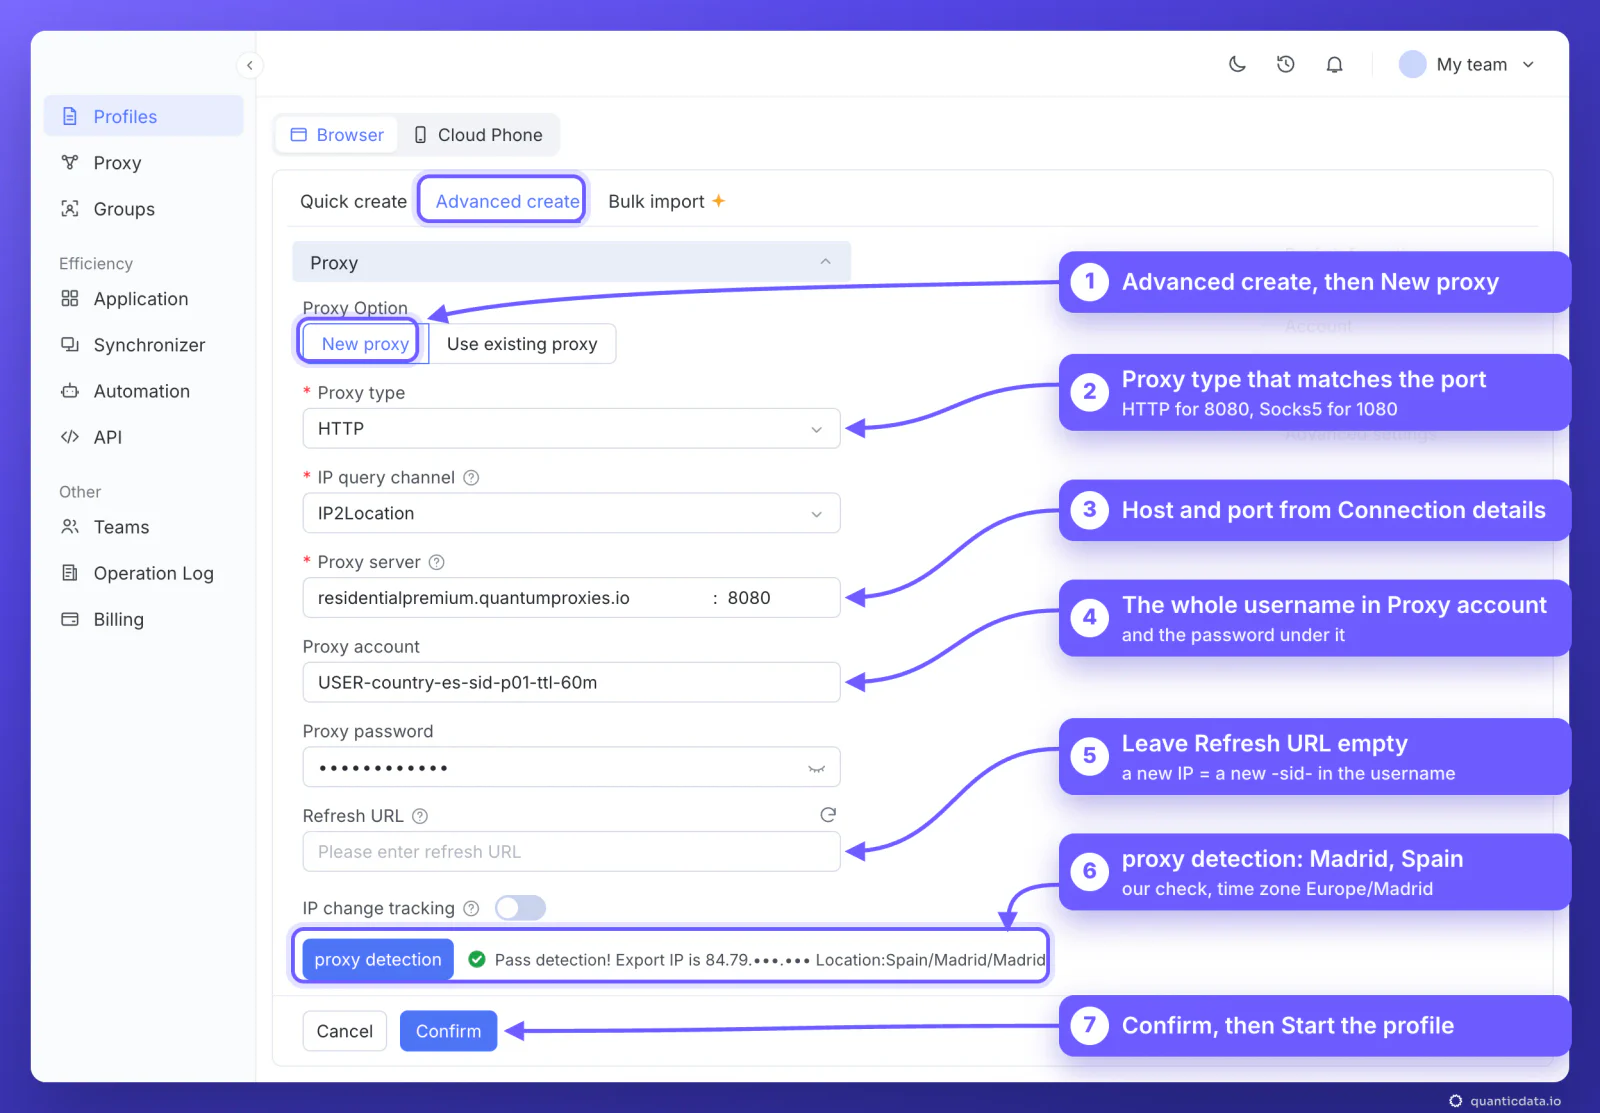Viewport: 1600px width, 1113px height.
Task: Select the New proxy option
Action: coord(365,344)
